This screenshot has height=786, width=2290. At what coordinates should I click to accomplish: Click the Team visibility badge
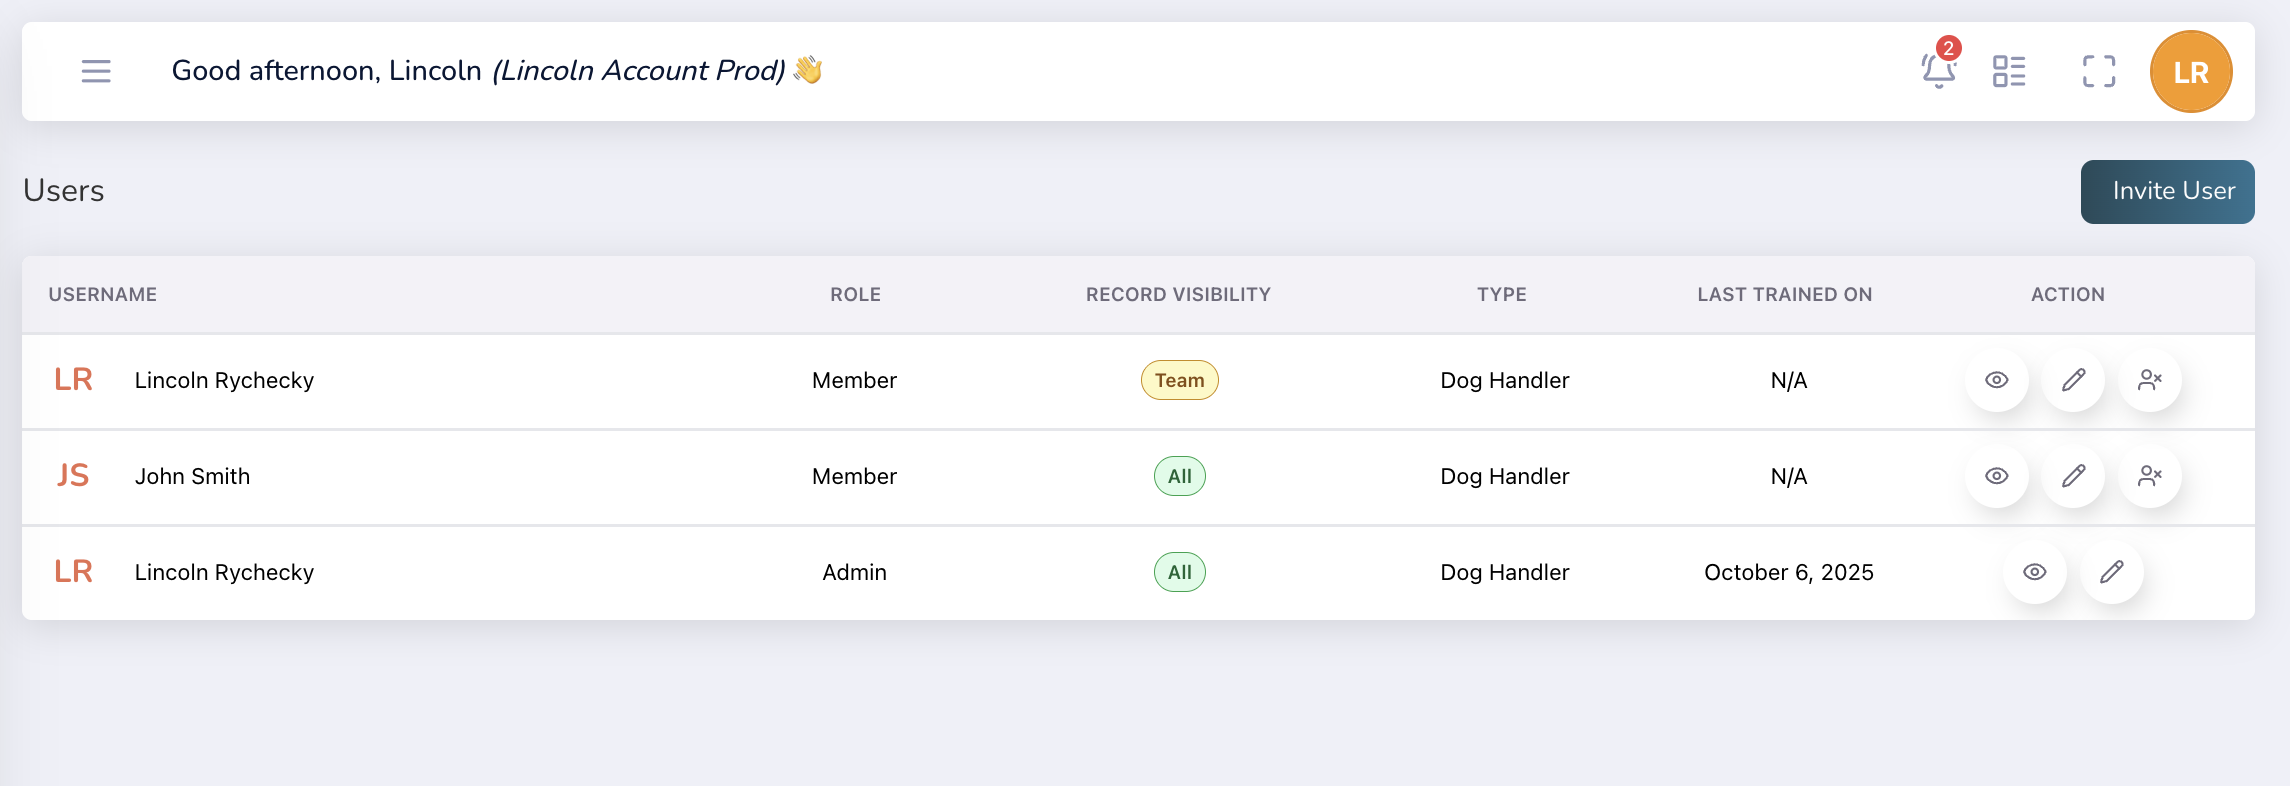[x=1180, y=380]
